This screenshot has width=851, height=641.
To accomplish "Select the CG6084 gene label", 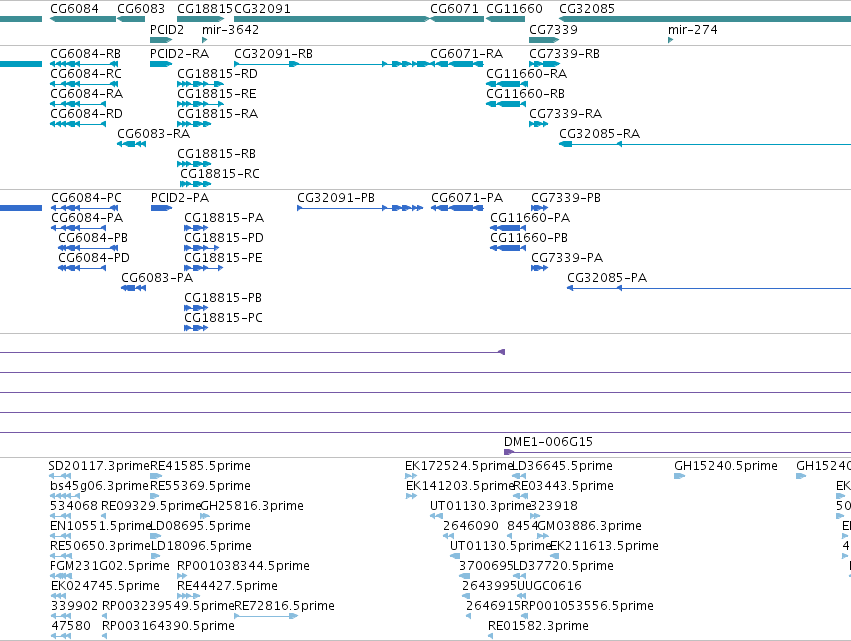I will tap(74, 9).
